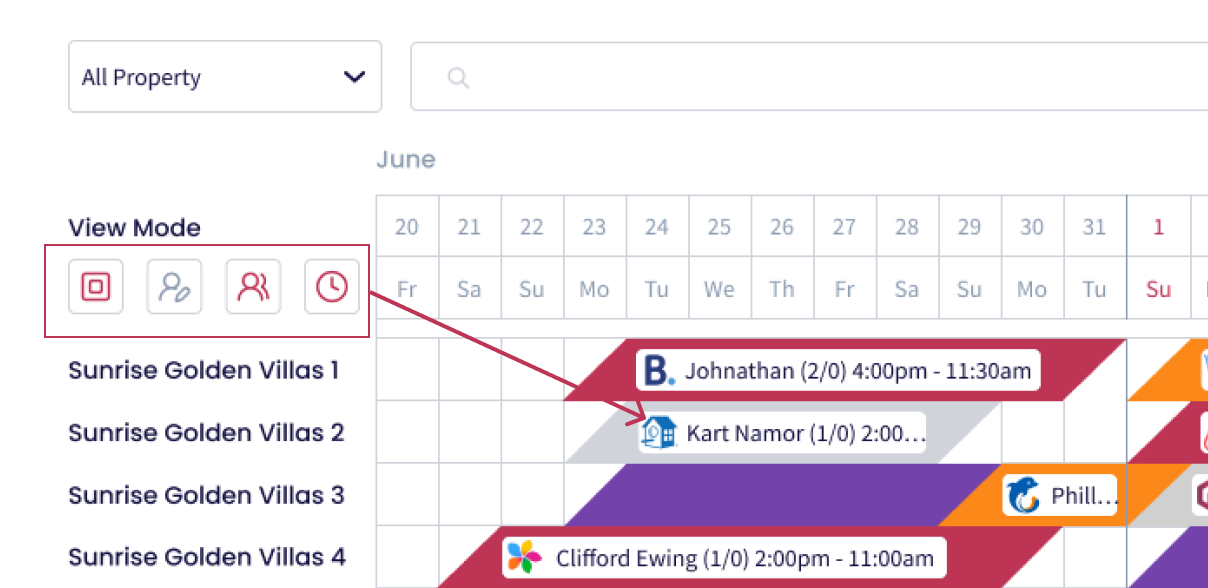Click the pinwheel icon on Clifford Ewing booking
1208x588 pixels.
tap(525, 557)
